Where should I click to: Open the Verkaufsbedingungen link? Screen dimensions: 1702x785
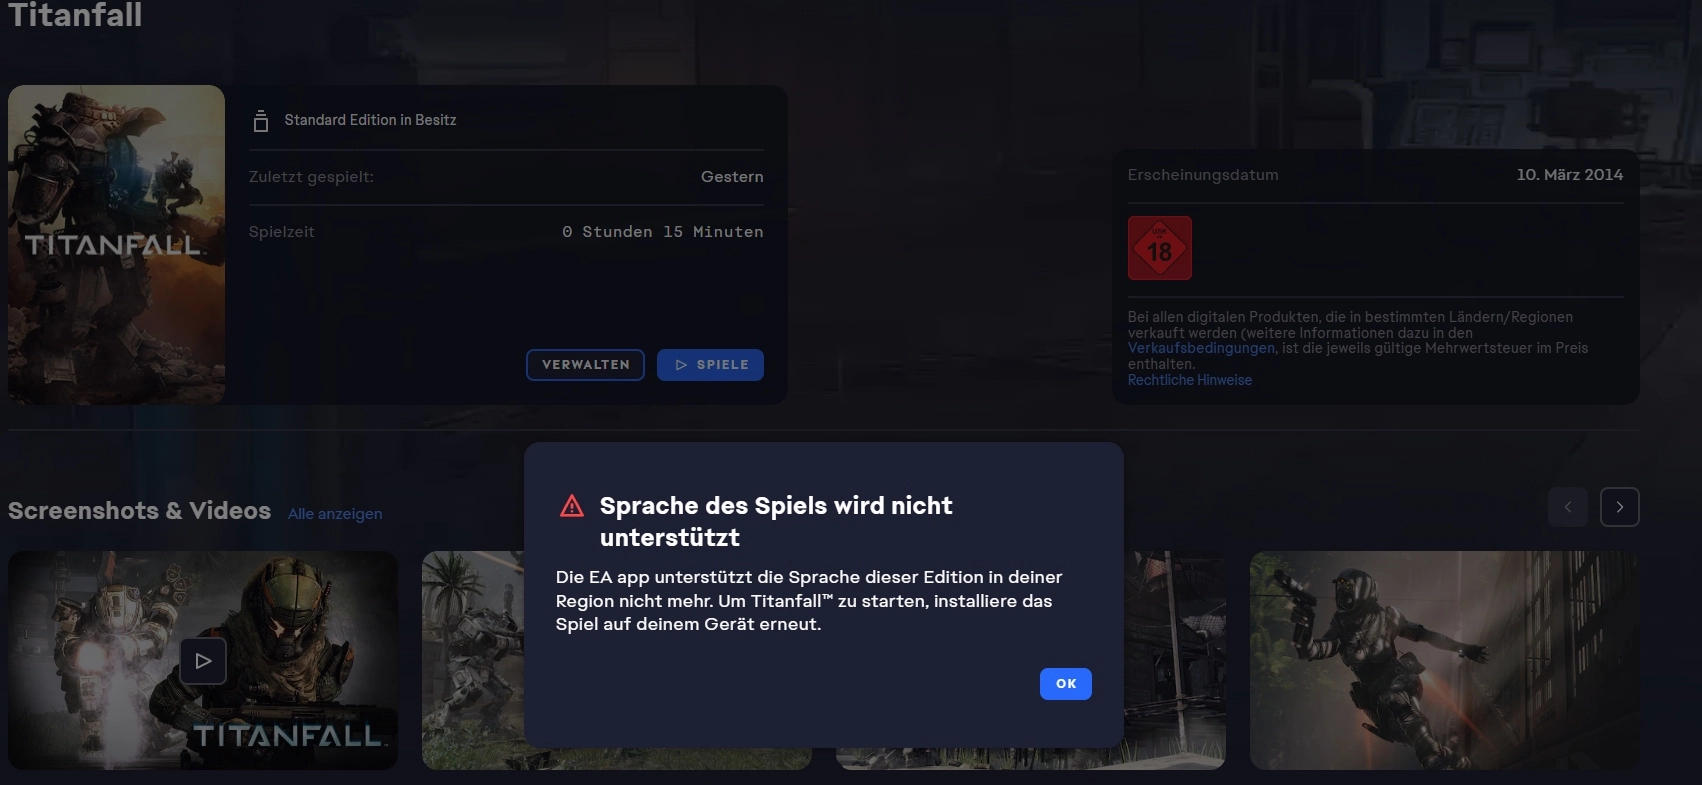[1201, 348]
